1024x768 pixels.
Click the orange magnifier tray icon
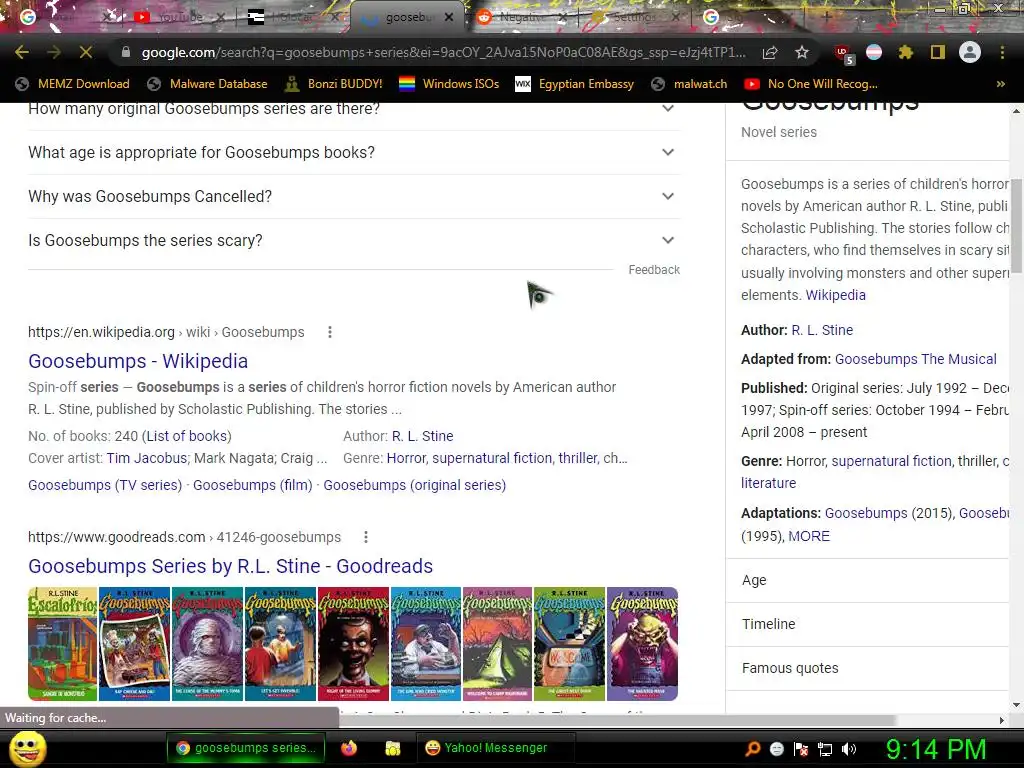coord(752,749)
